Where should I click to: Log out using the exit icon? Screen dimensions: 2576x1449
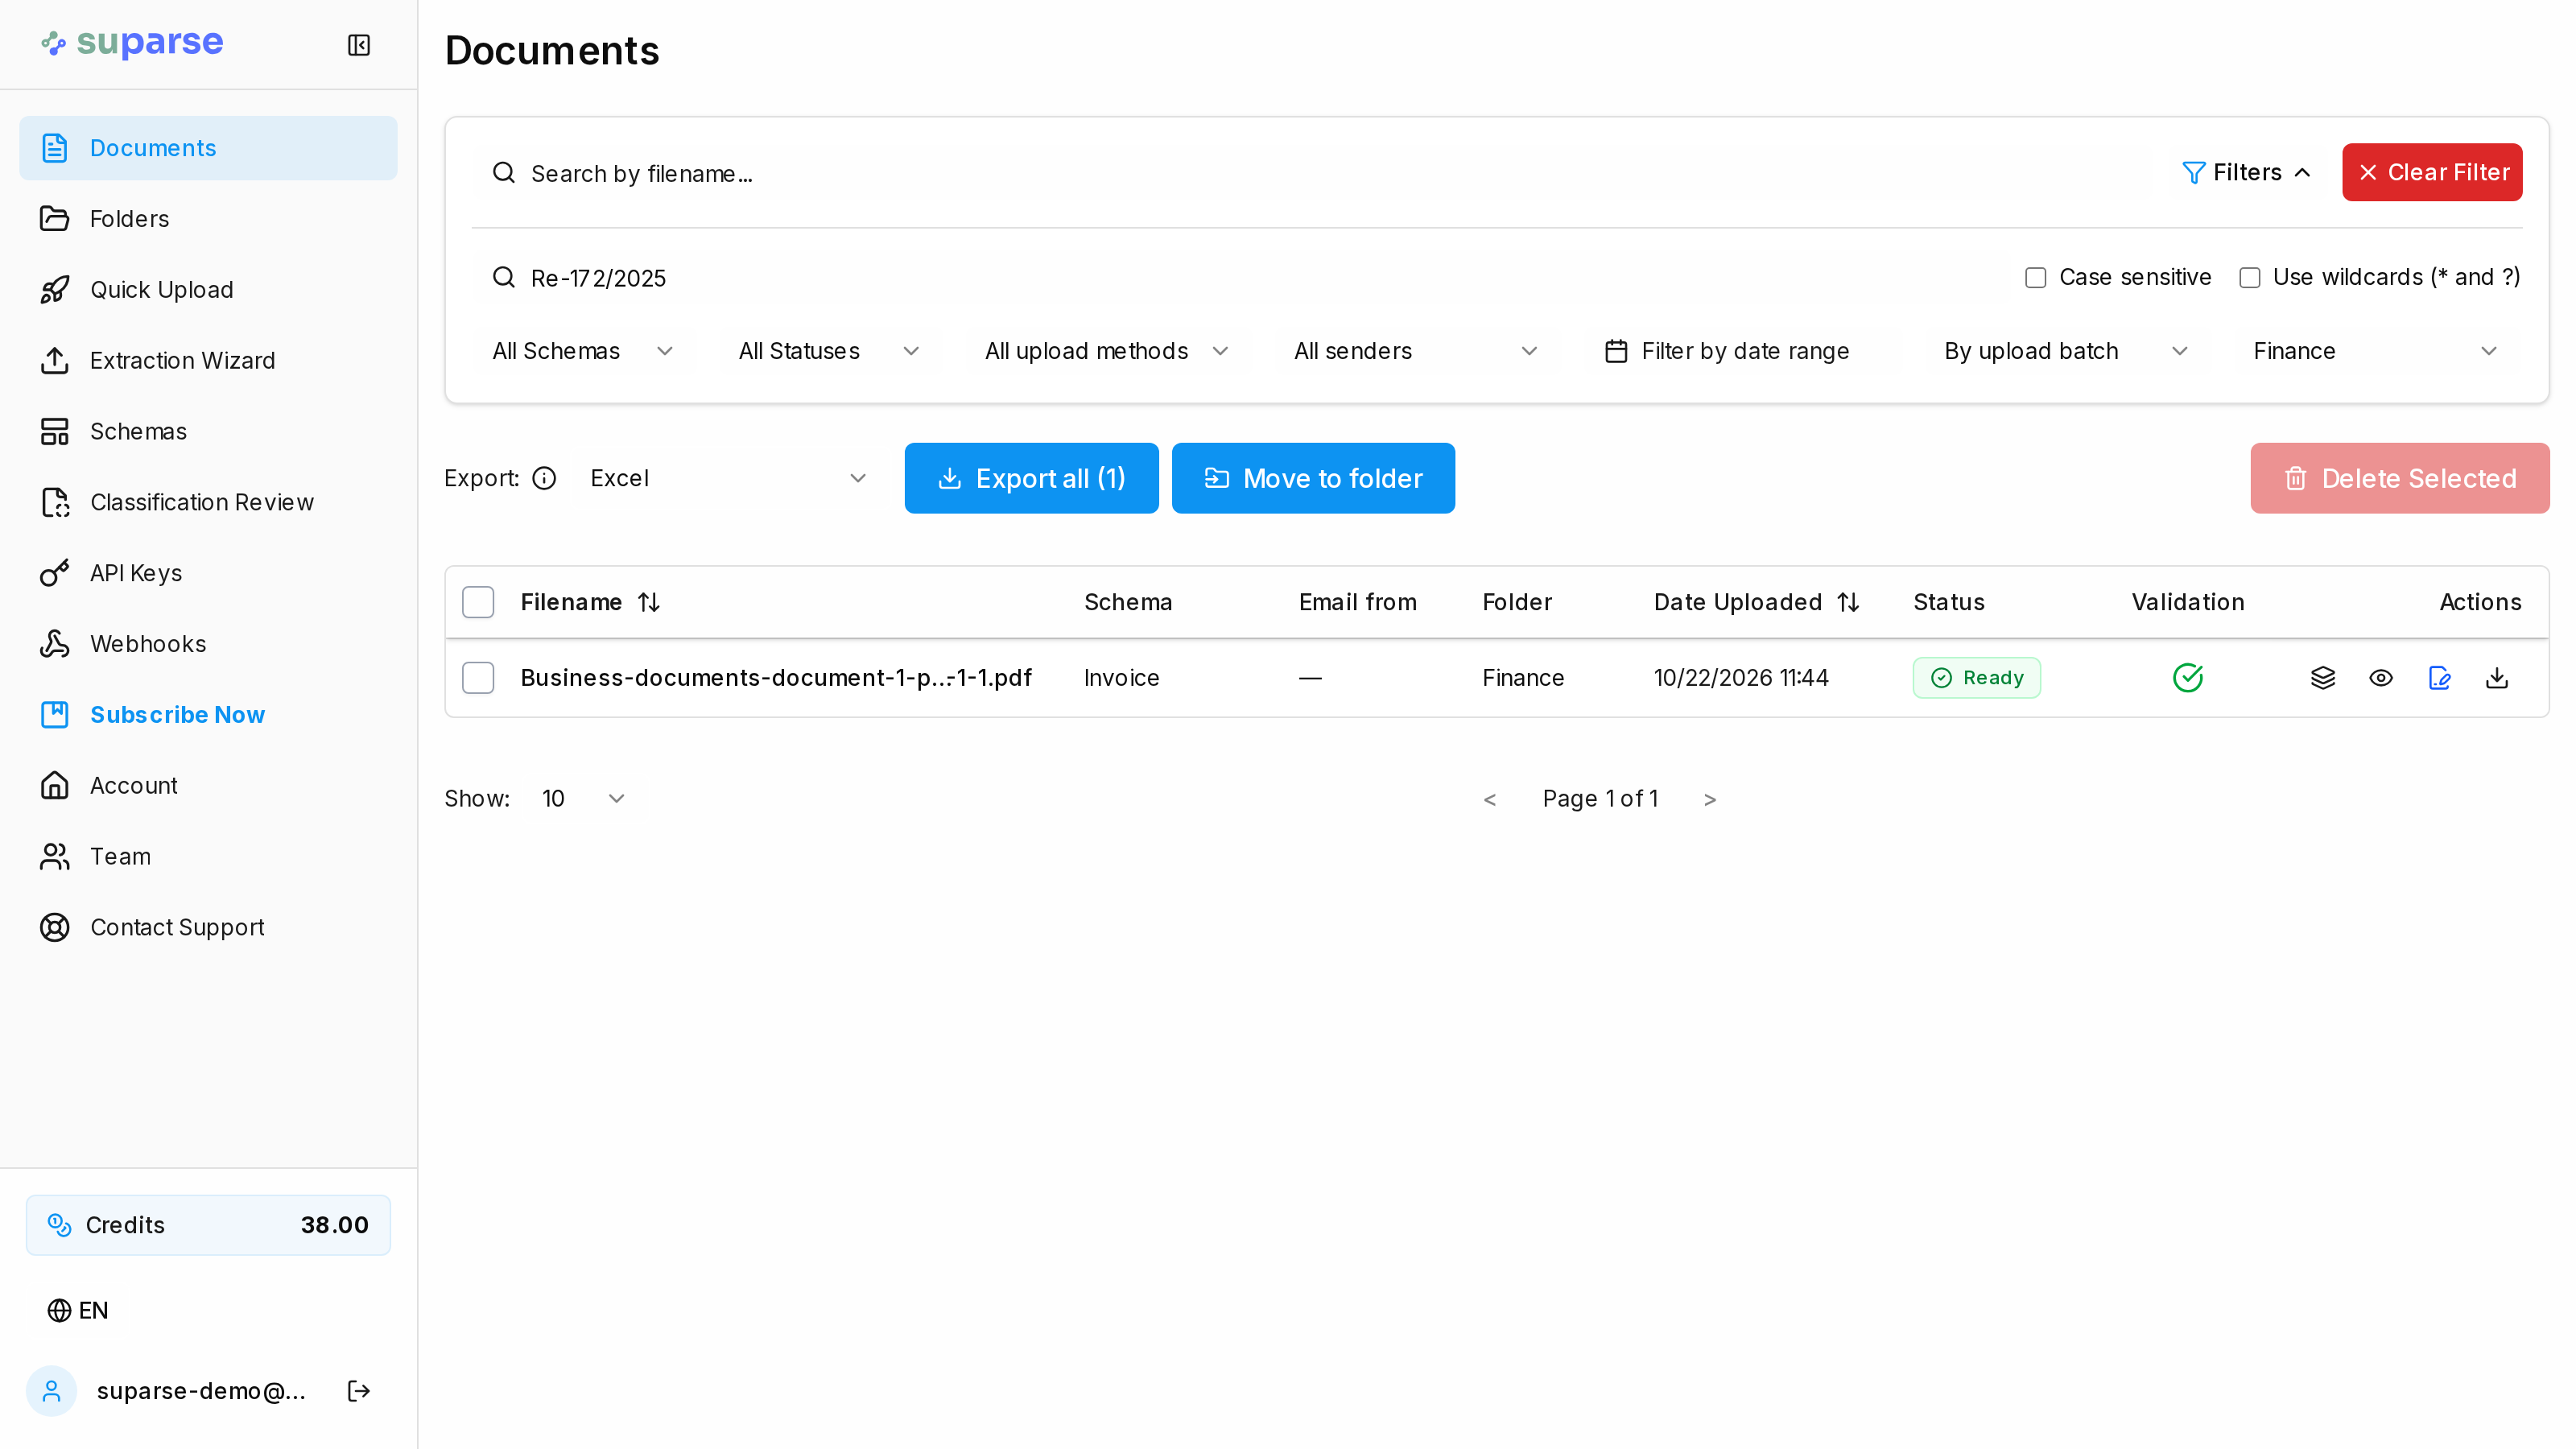click(x=359, y=1391)
